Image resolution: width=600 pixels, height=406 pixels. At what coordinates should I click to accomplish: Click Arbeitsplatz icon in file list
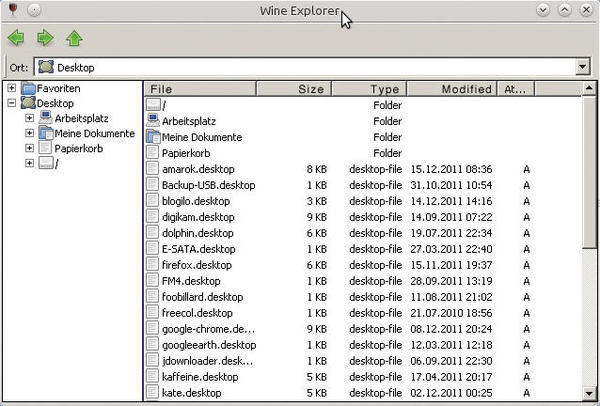click(x=153, y=121)
